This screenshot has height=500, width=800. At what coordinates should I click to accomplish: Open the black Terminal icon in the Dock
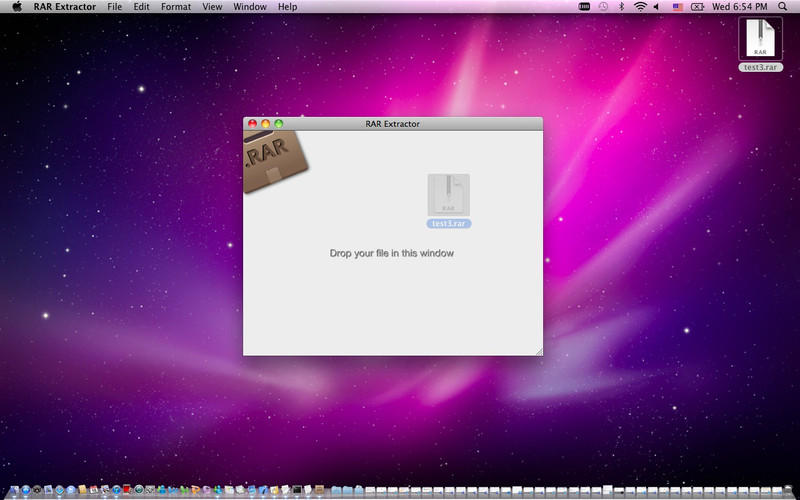coord(297,490)
